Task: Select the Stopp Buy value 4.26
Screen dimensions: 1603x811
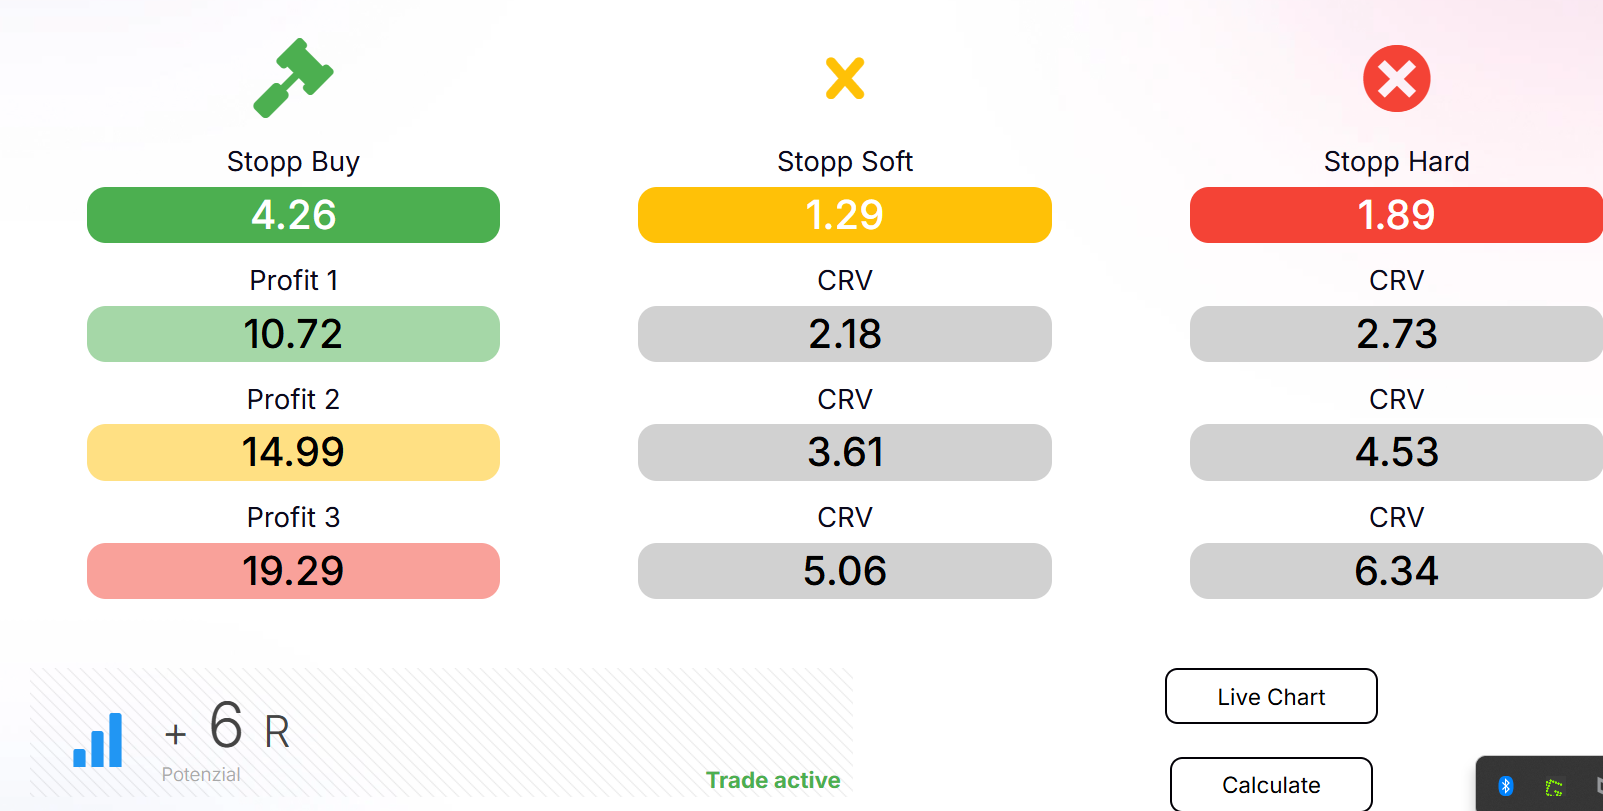Action: point(293,215)
